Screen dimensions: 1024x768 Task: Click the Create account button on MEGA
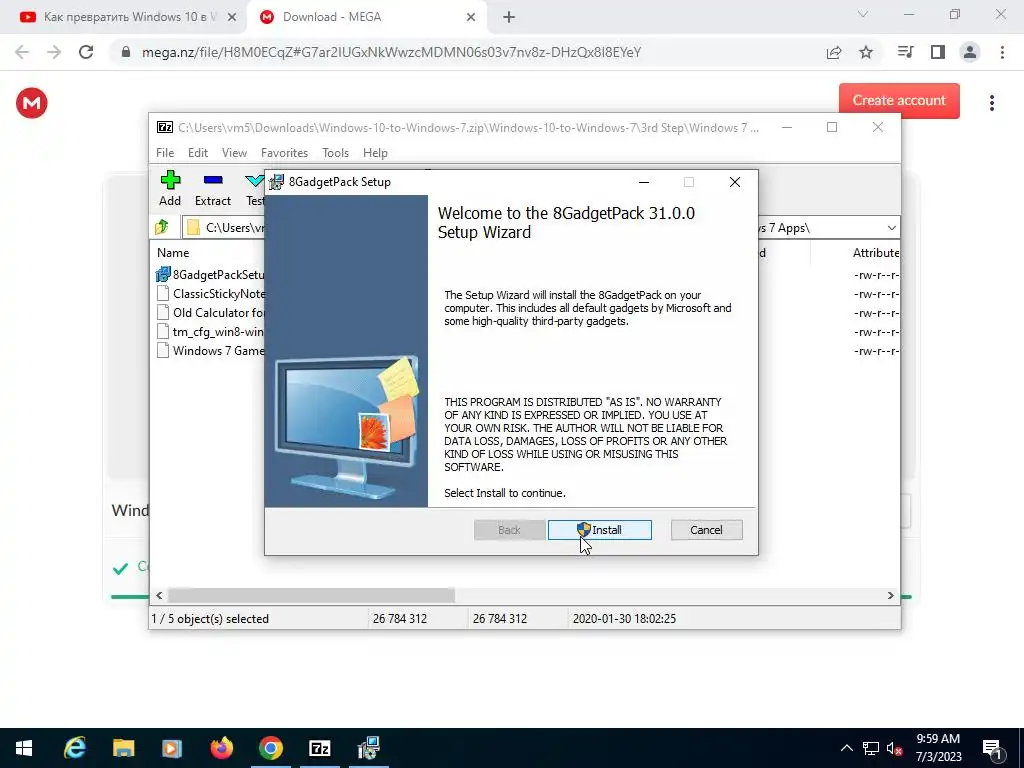(x=899, y=101)
